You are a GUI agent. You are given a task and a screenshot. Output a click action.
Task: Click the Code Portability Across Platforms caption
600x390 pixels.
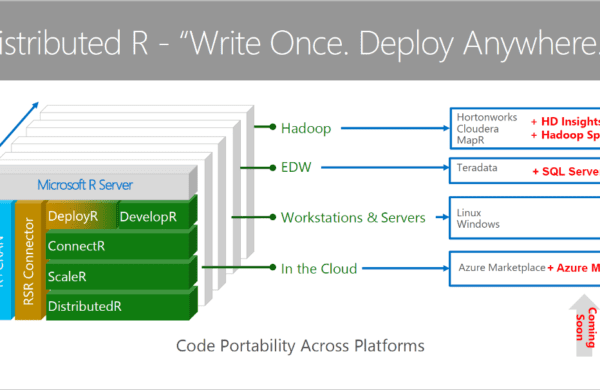(x=300, y=346)
